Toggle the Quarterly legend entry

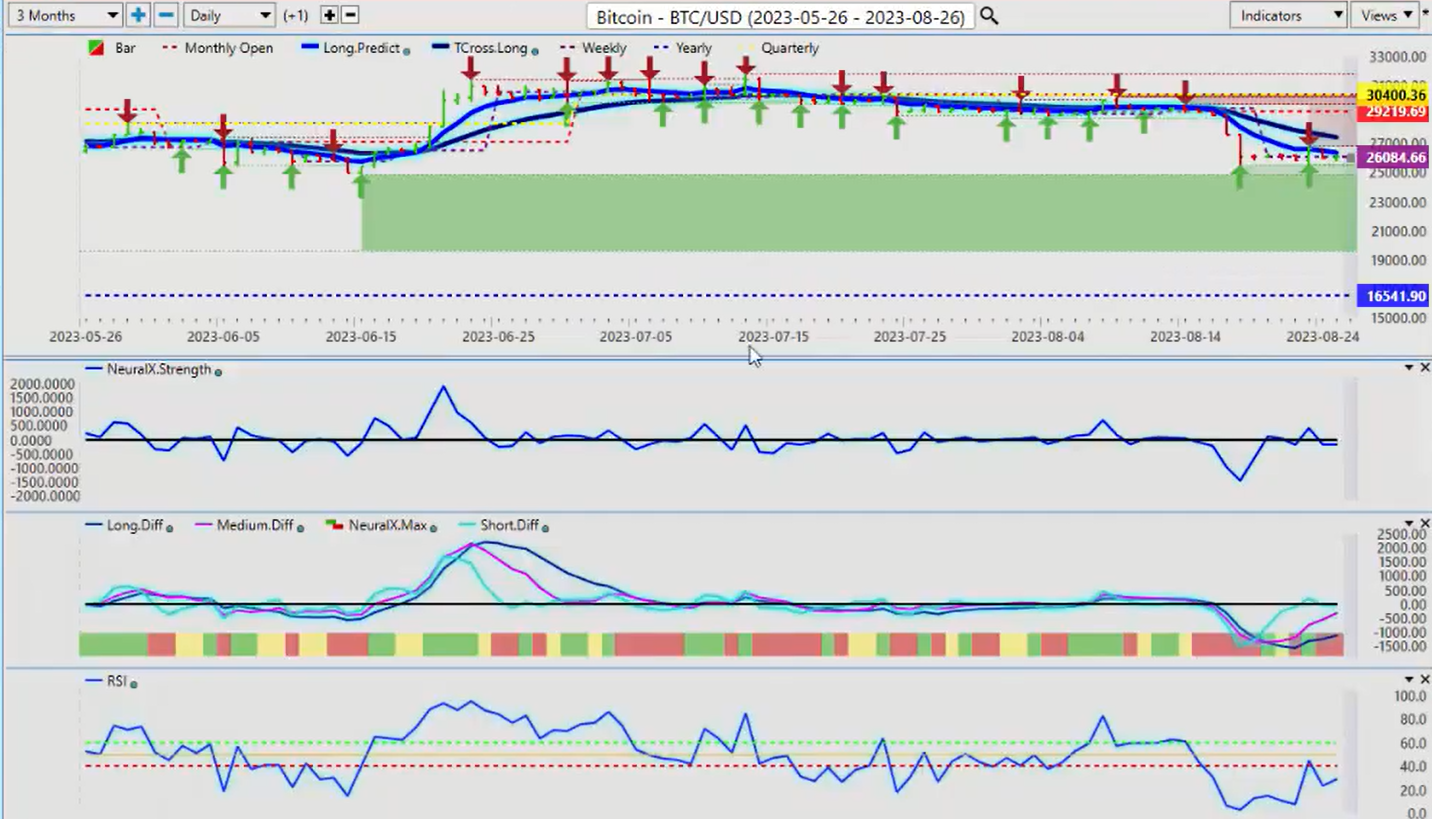coord(778,48)
